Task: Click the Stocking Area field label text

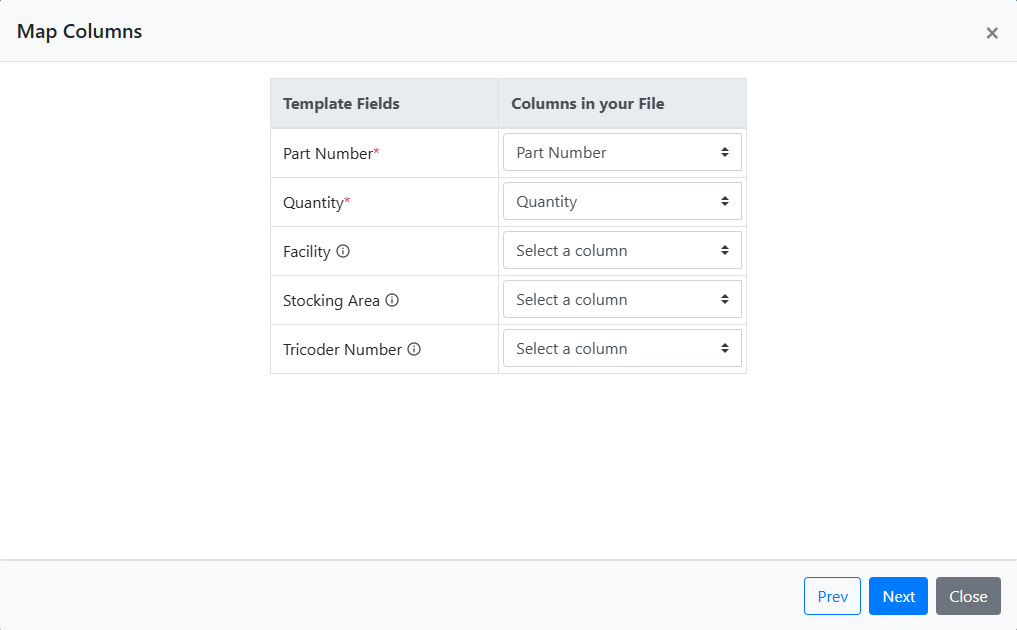Action: tap(331, 301)
